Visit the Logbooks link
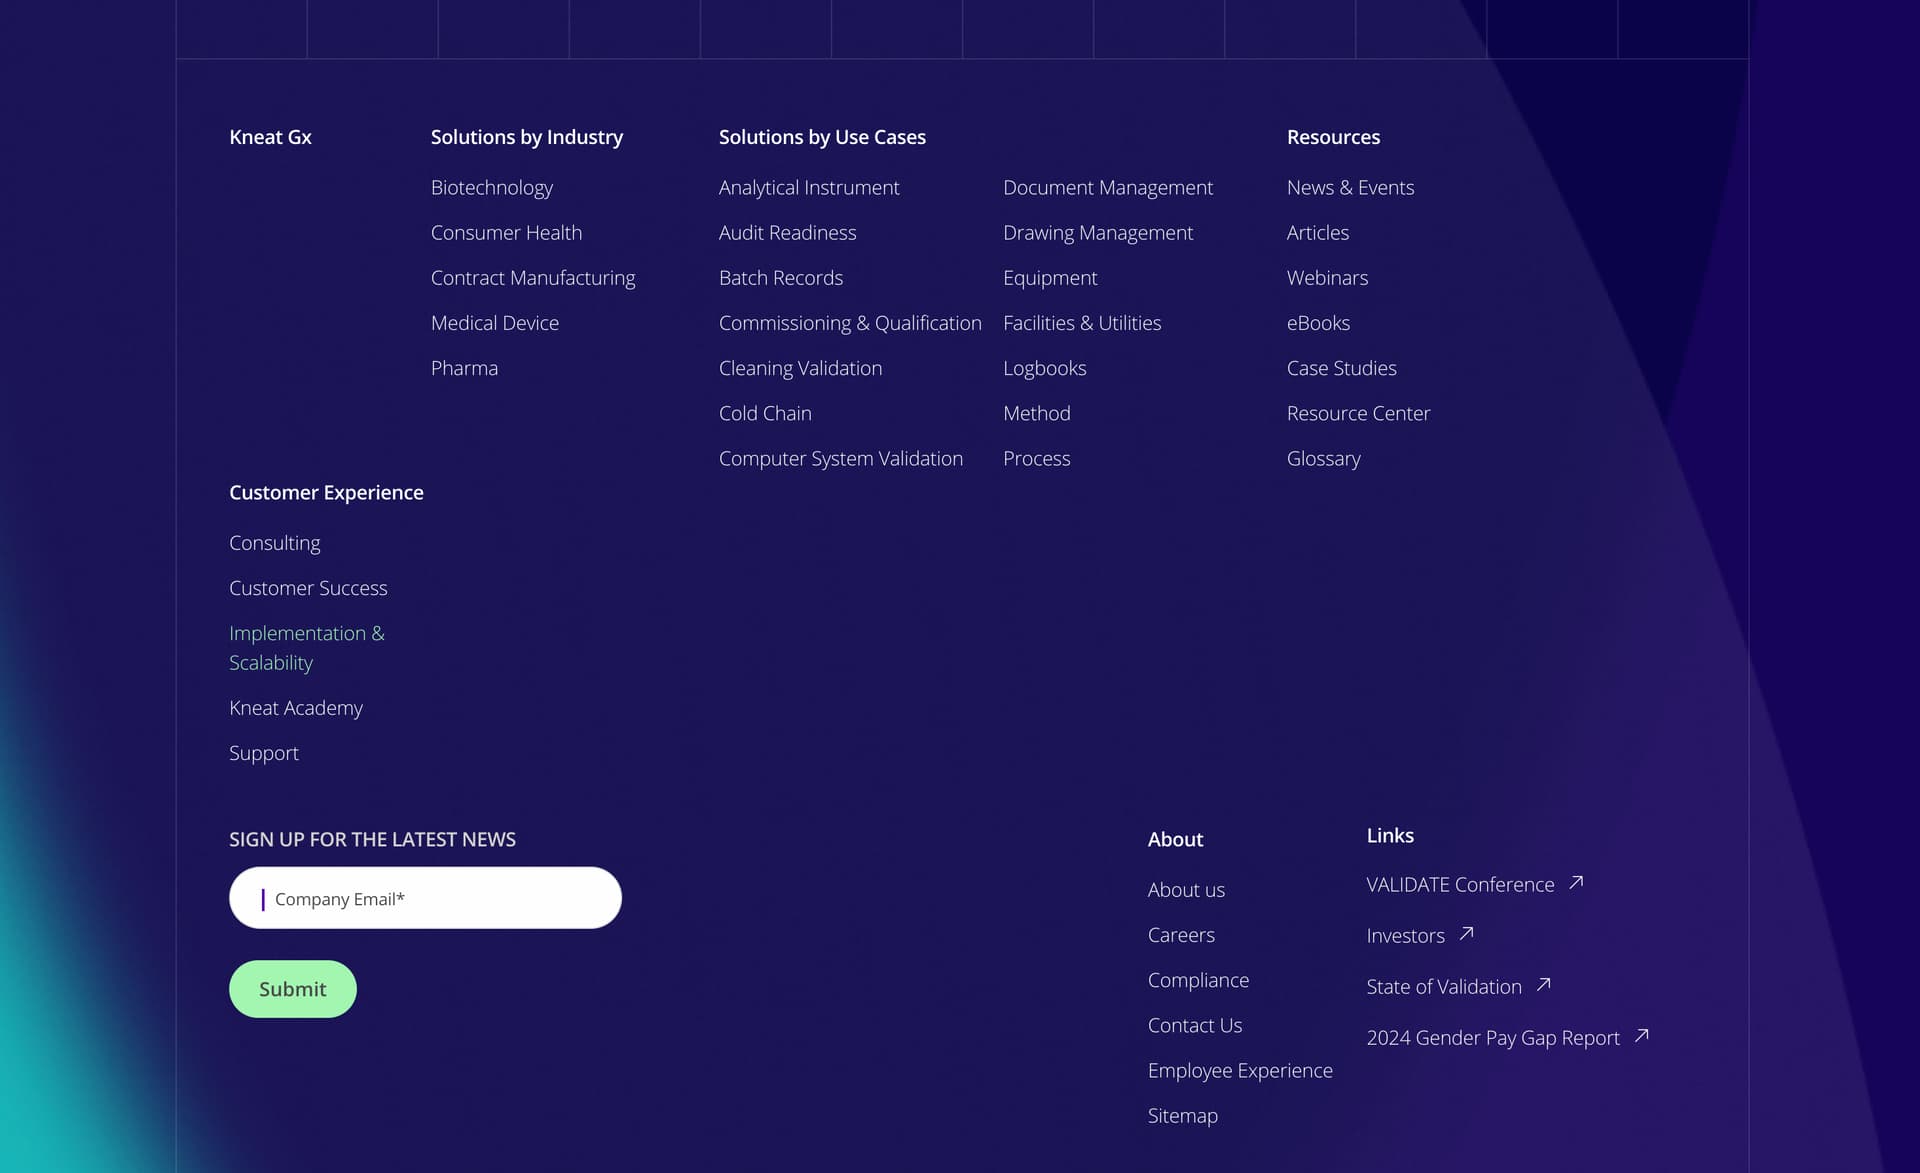This screenshot has width=1920, height=1173. 1045,368
